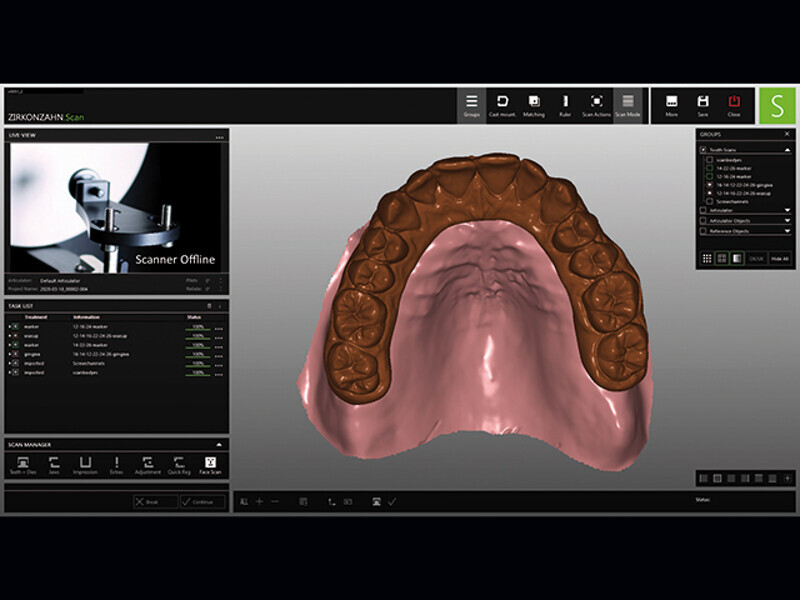800x600 pixels.
Task: Open Scan Actions in the toolbar
Action: click(x=596, y=105)
